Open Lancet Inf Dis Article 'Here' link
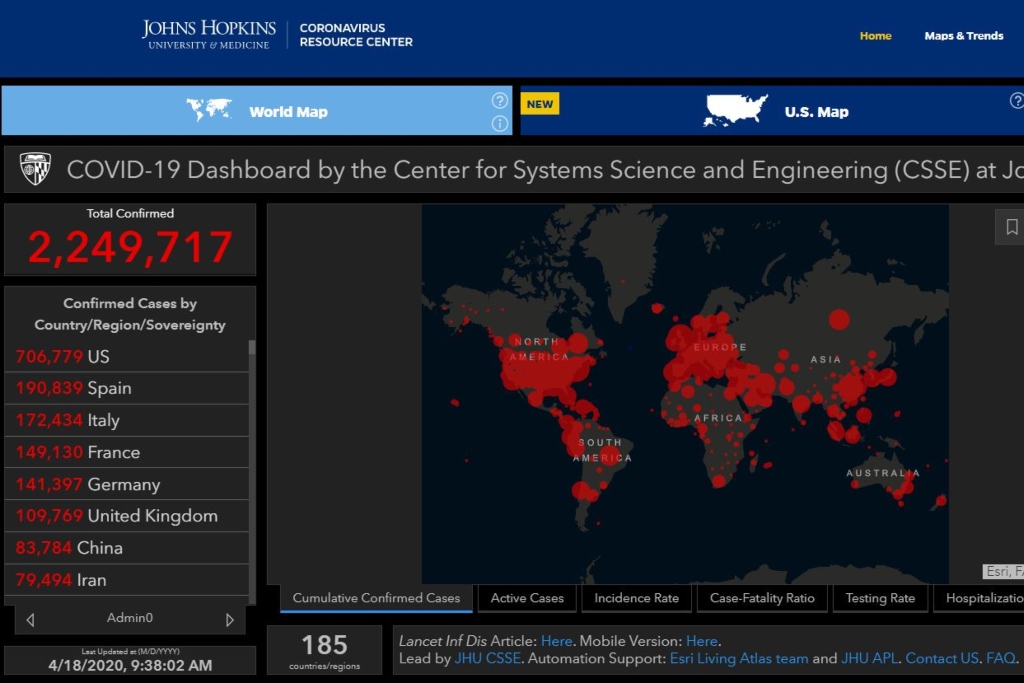The width and height of the screenshot is (1024, 683). [x=556, y=641]
